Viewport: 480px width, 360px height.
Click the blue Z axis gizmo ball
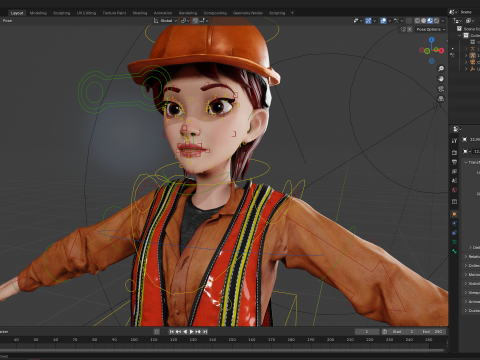(x=432, y=40)
